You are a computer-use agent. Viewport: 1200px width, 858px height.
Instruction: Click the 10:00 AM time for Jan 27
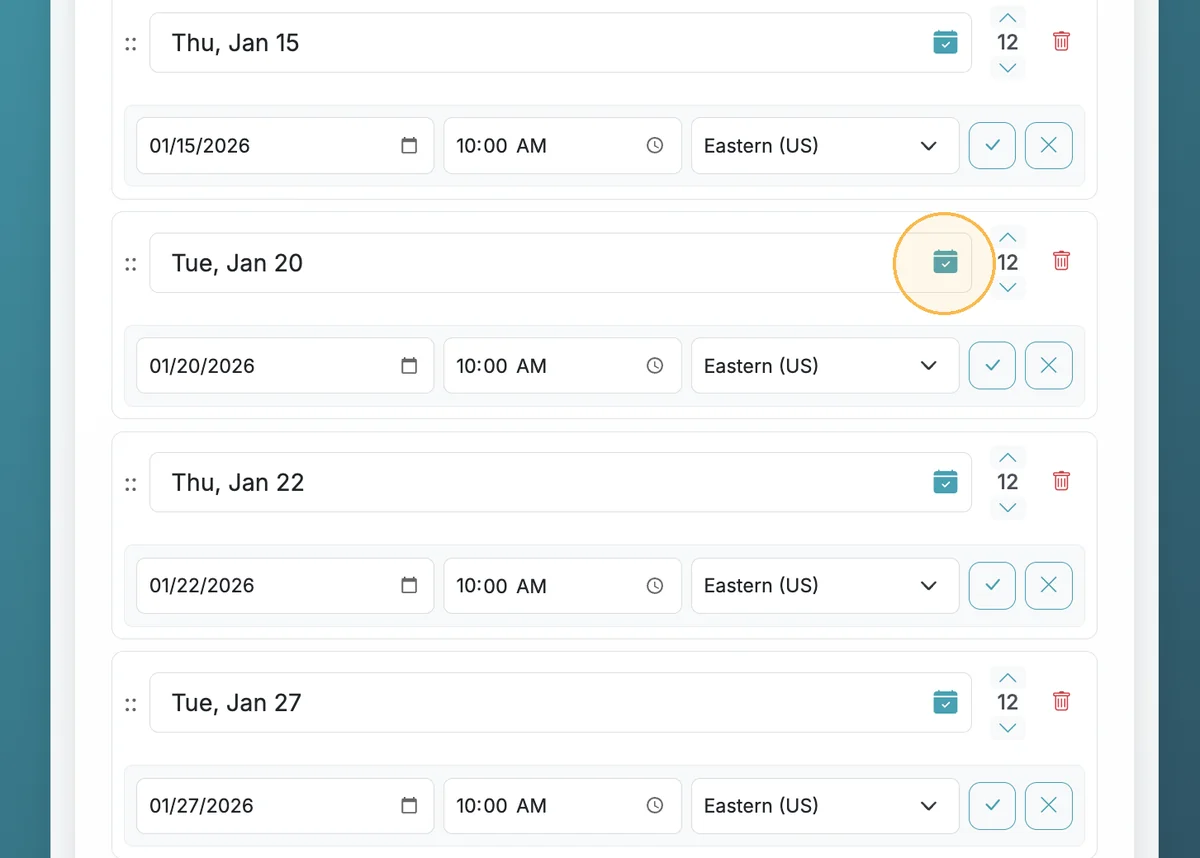501,806
